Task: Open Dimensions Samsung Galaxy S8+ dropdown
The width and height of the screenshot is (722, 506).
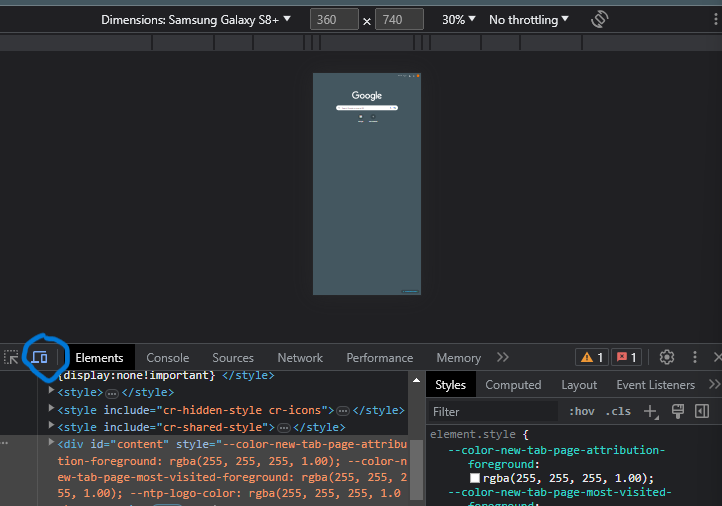Action: pos(196,20)
